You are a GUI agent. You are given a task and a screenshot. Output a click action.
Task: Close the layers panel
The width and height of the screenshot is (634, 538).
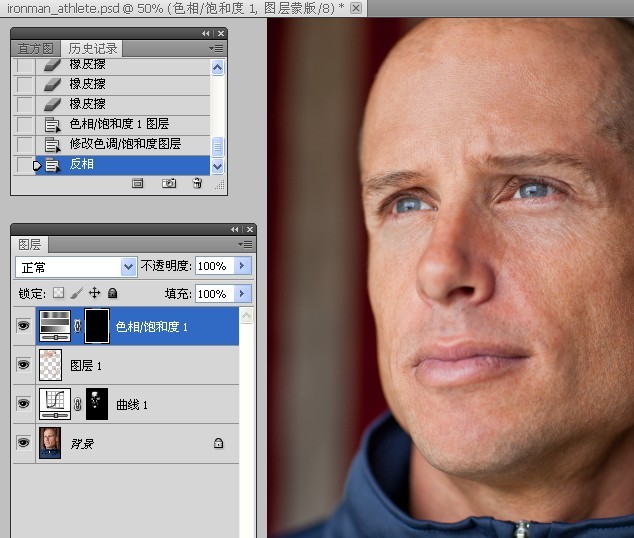[x=250, y=230]
